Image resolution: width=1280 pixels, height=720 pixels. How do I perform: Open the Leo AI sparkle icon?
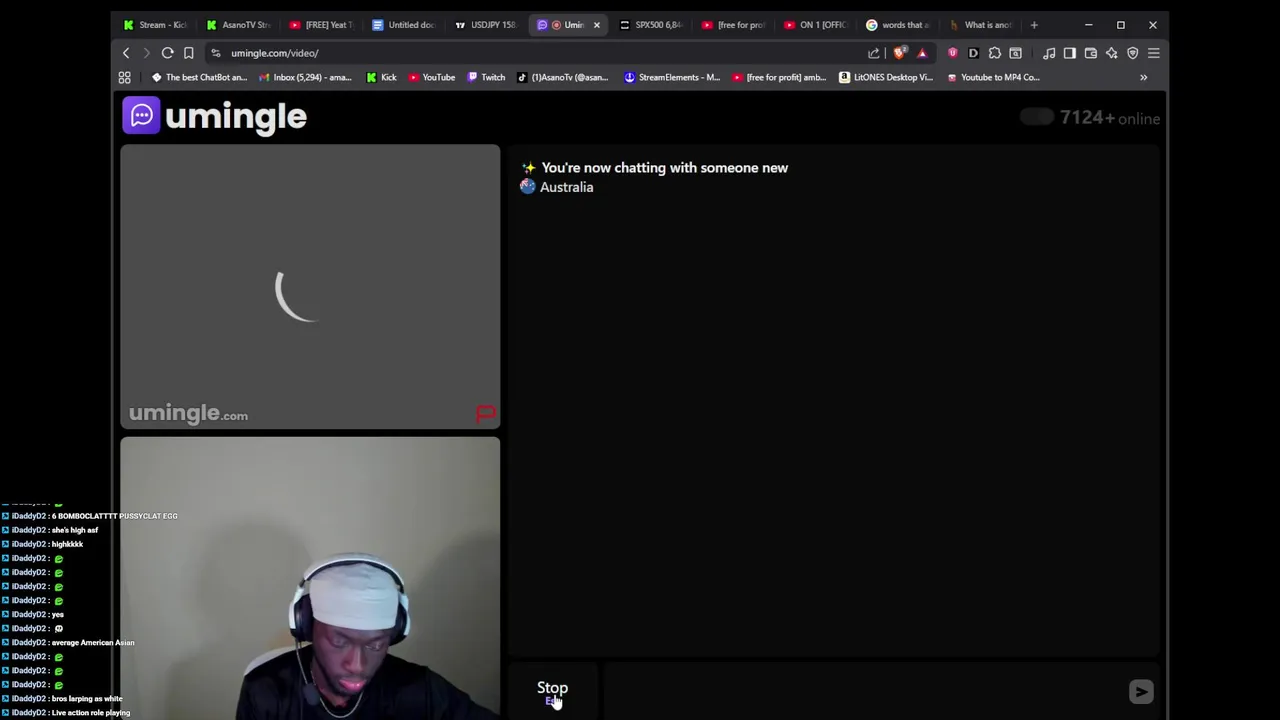[1112, 53]
